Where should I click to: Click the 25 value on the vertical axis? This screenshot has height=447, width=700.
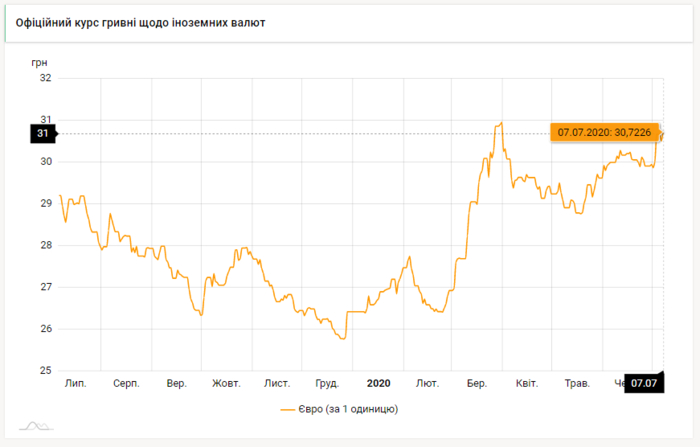[46, 371]
